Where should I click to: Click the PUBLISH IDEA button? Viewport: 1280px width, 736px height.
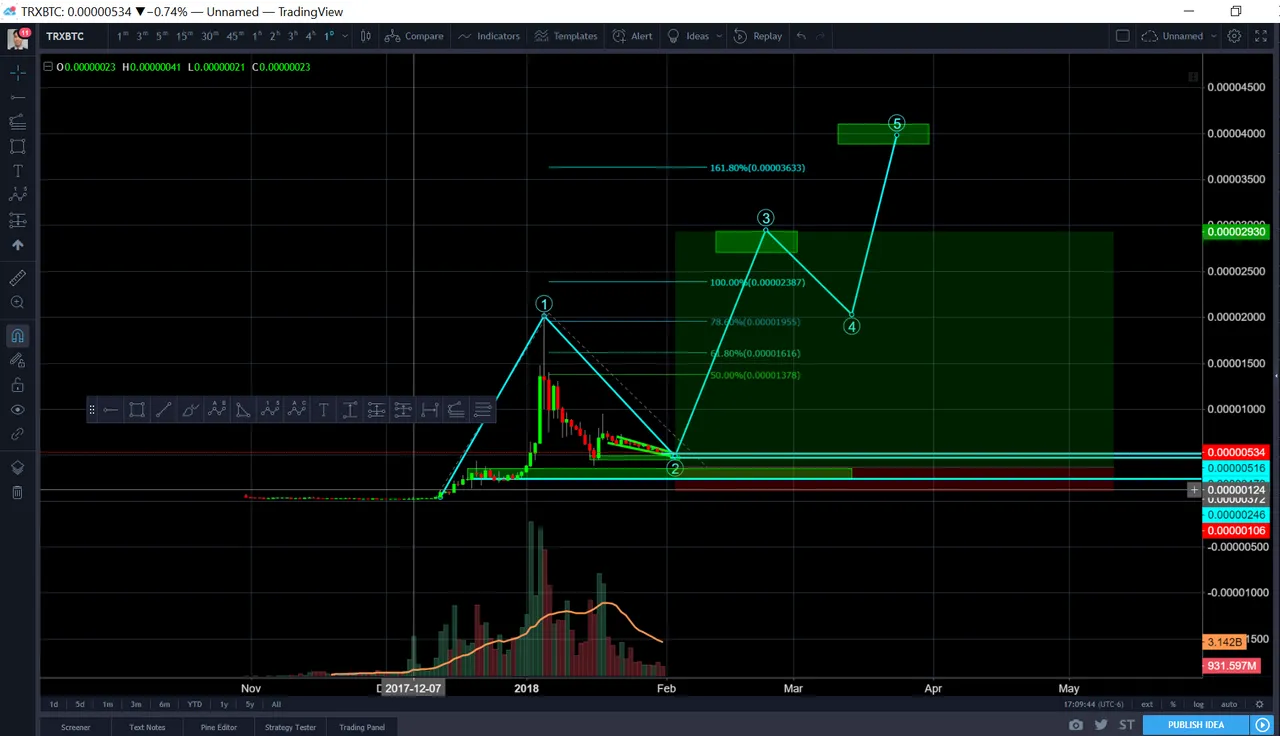pyautogui.click(x=1195, y=725)
